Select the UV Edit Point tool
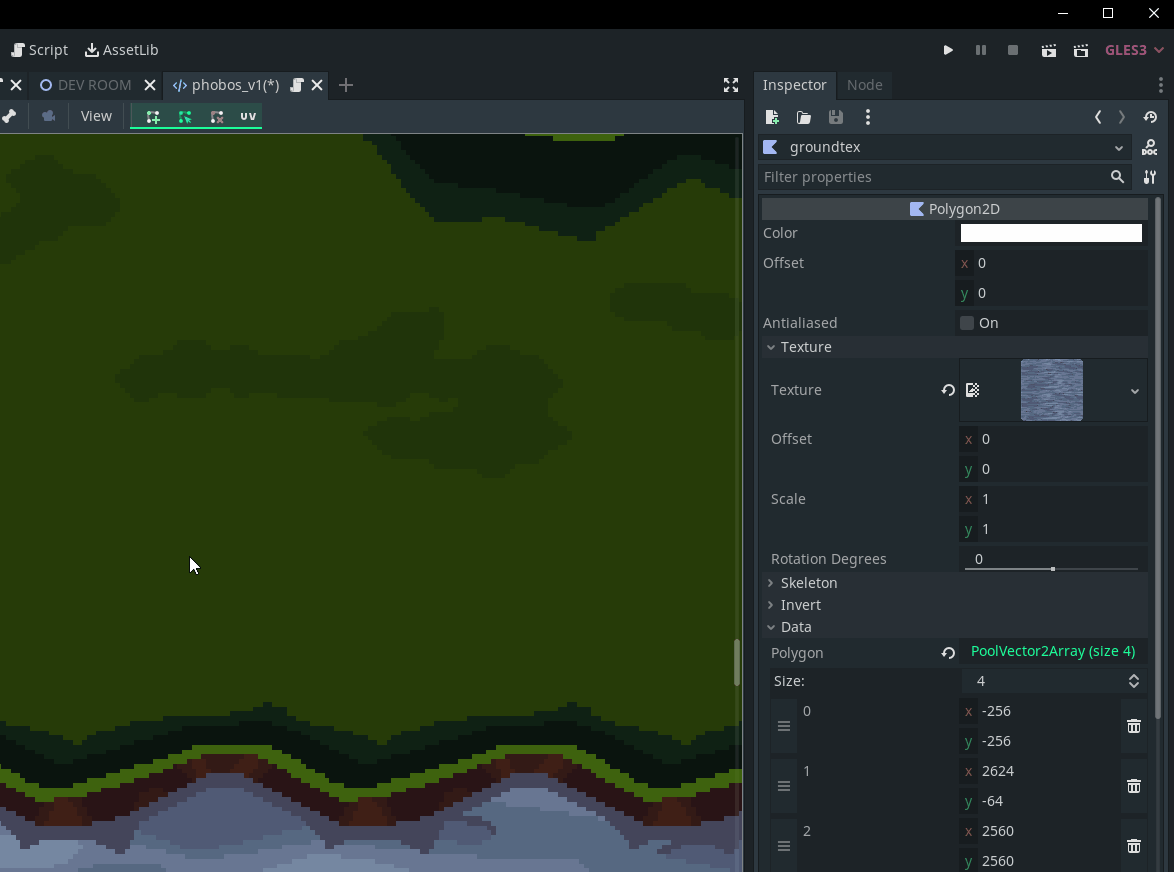 pos(185,116)
